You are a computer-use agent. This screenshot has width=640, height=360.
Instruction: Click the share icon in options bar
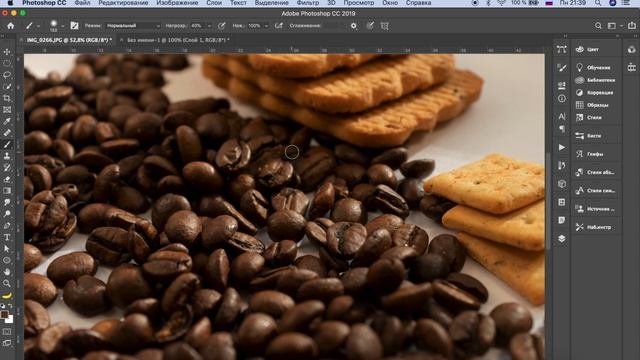[632, 26]
